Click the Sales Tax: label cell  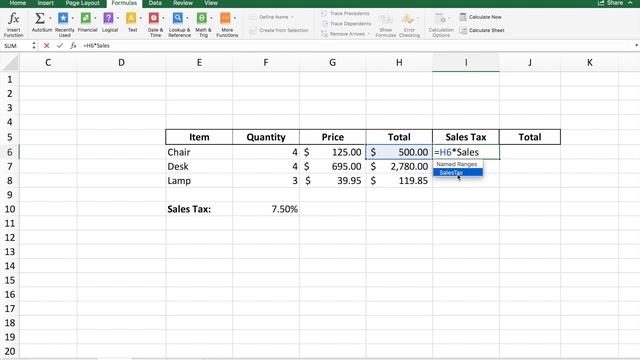click(199, 209)
